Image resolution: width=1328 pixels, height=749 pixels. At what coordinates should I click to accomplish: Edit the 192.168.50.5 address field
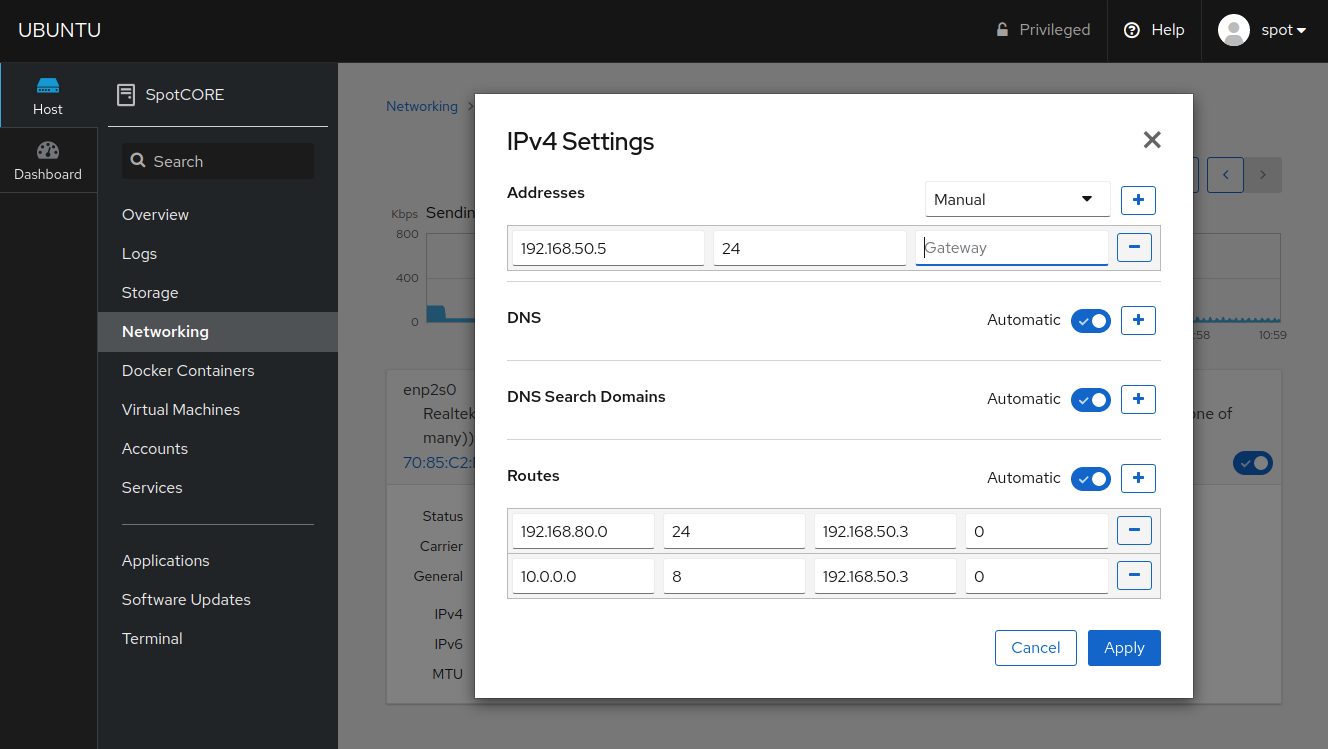coord(608,249)
